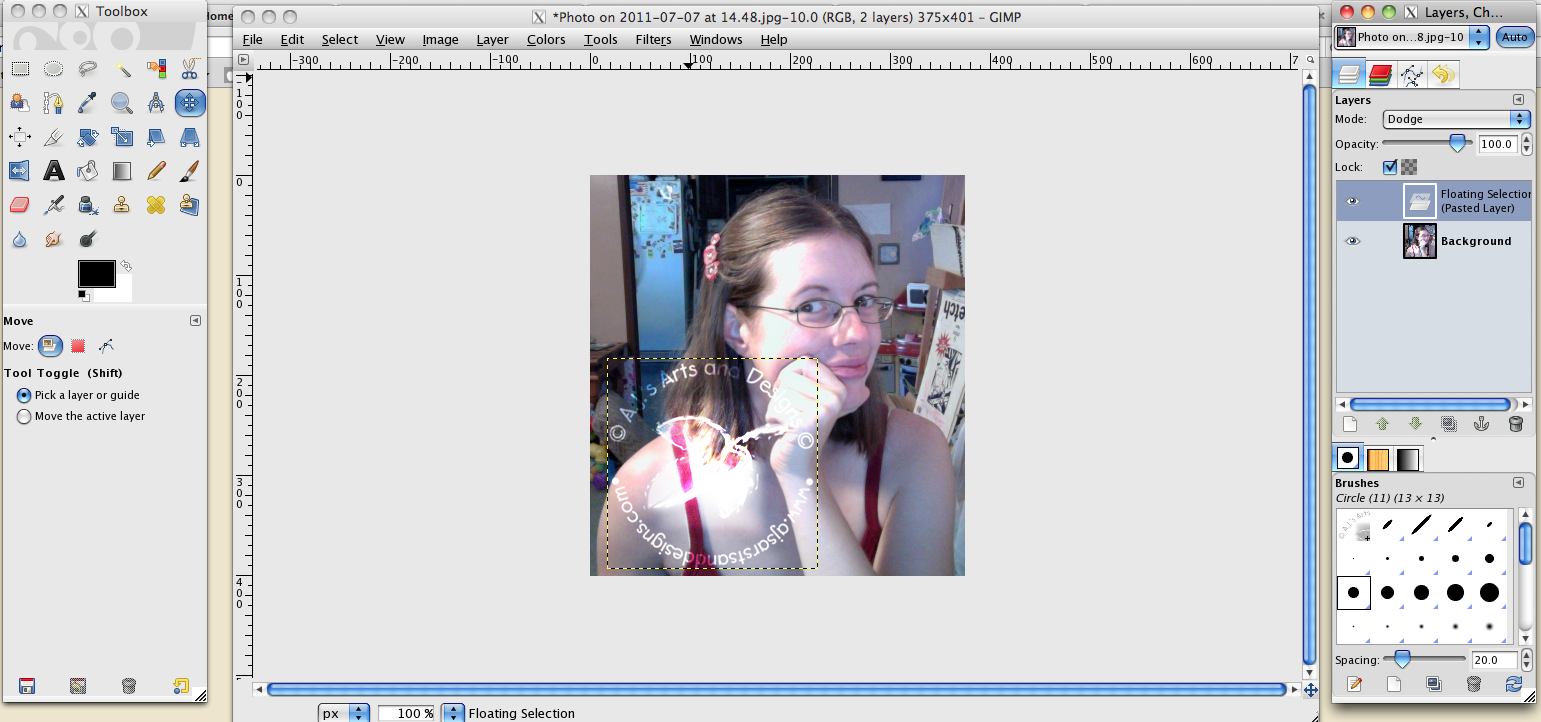Switch to the Channels tab
Screen dimensions: 1541x722
click(1380, 74)
